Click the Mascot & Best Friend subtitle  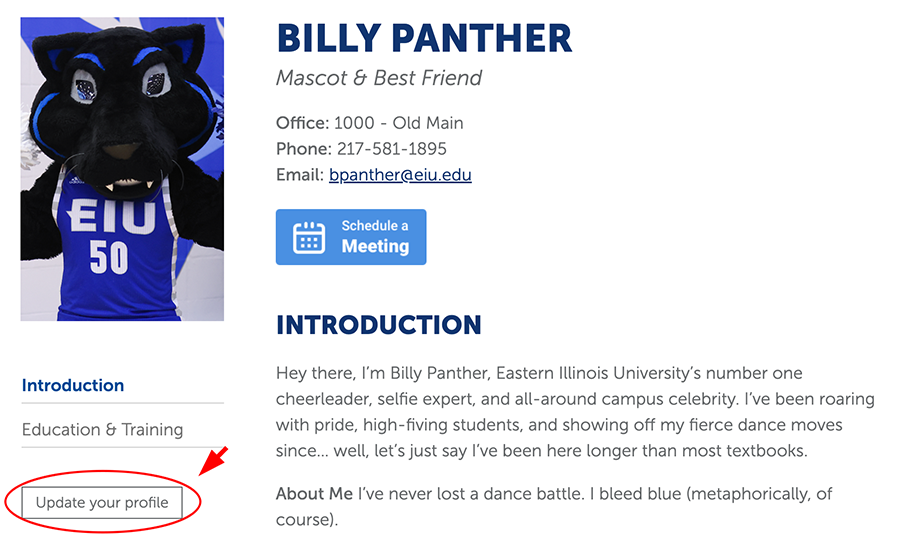point(379,78)
